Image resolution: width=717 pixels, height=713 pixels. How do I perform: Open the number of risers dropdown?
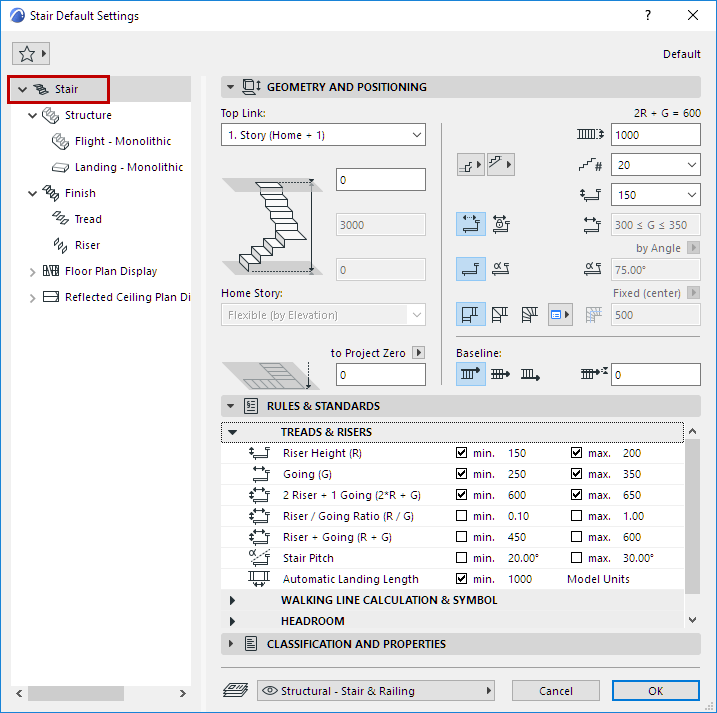tap(656, 165)
